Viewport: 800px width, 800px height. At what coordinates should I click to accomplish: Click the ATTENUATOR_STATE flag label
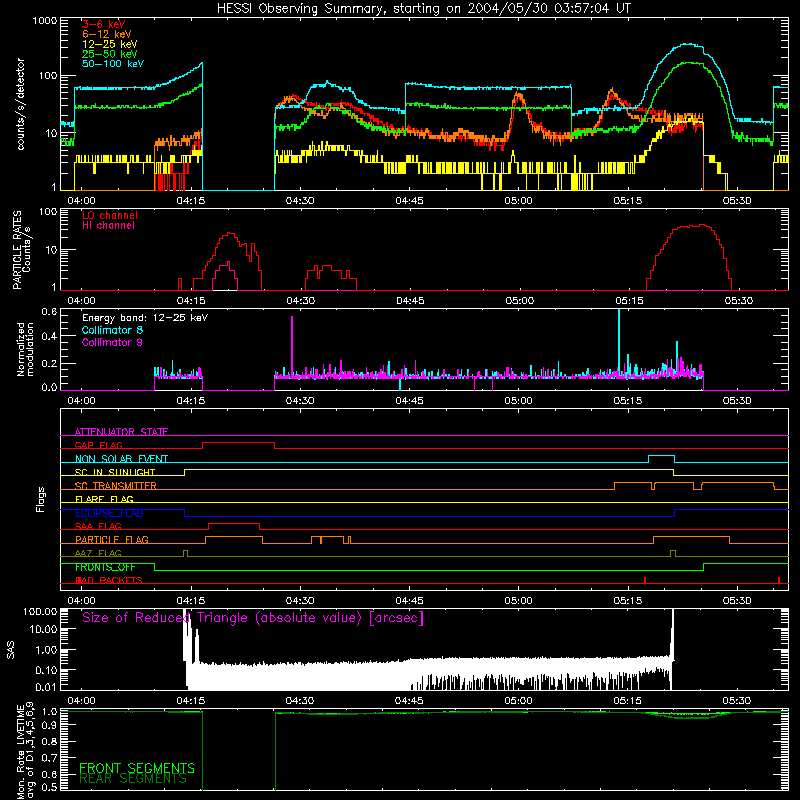[x=121, y=432]
